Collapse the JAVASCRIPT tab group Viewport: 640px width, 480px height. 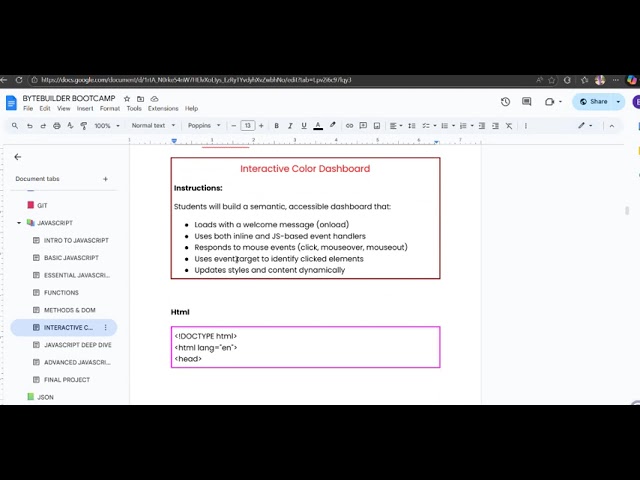tap(19, 223)
